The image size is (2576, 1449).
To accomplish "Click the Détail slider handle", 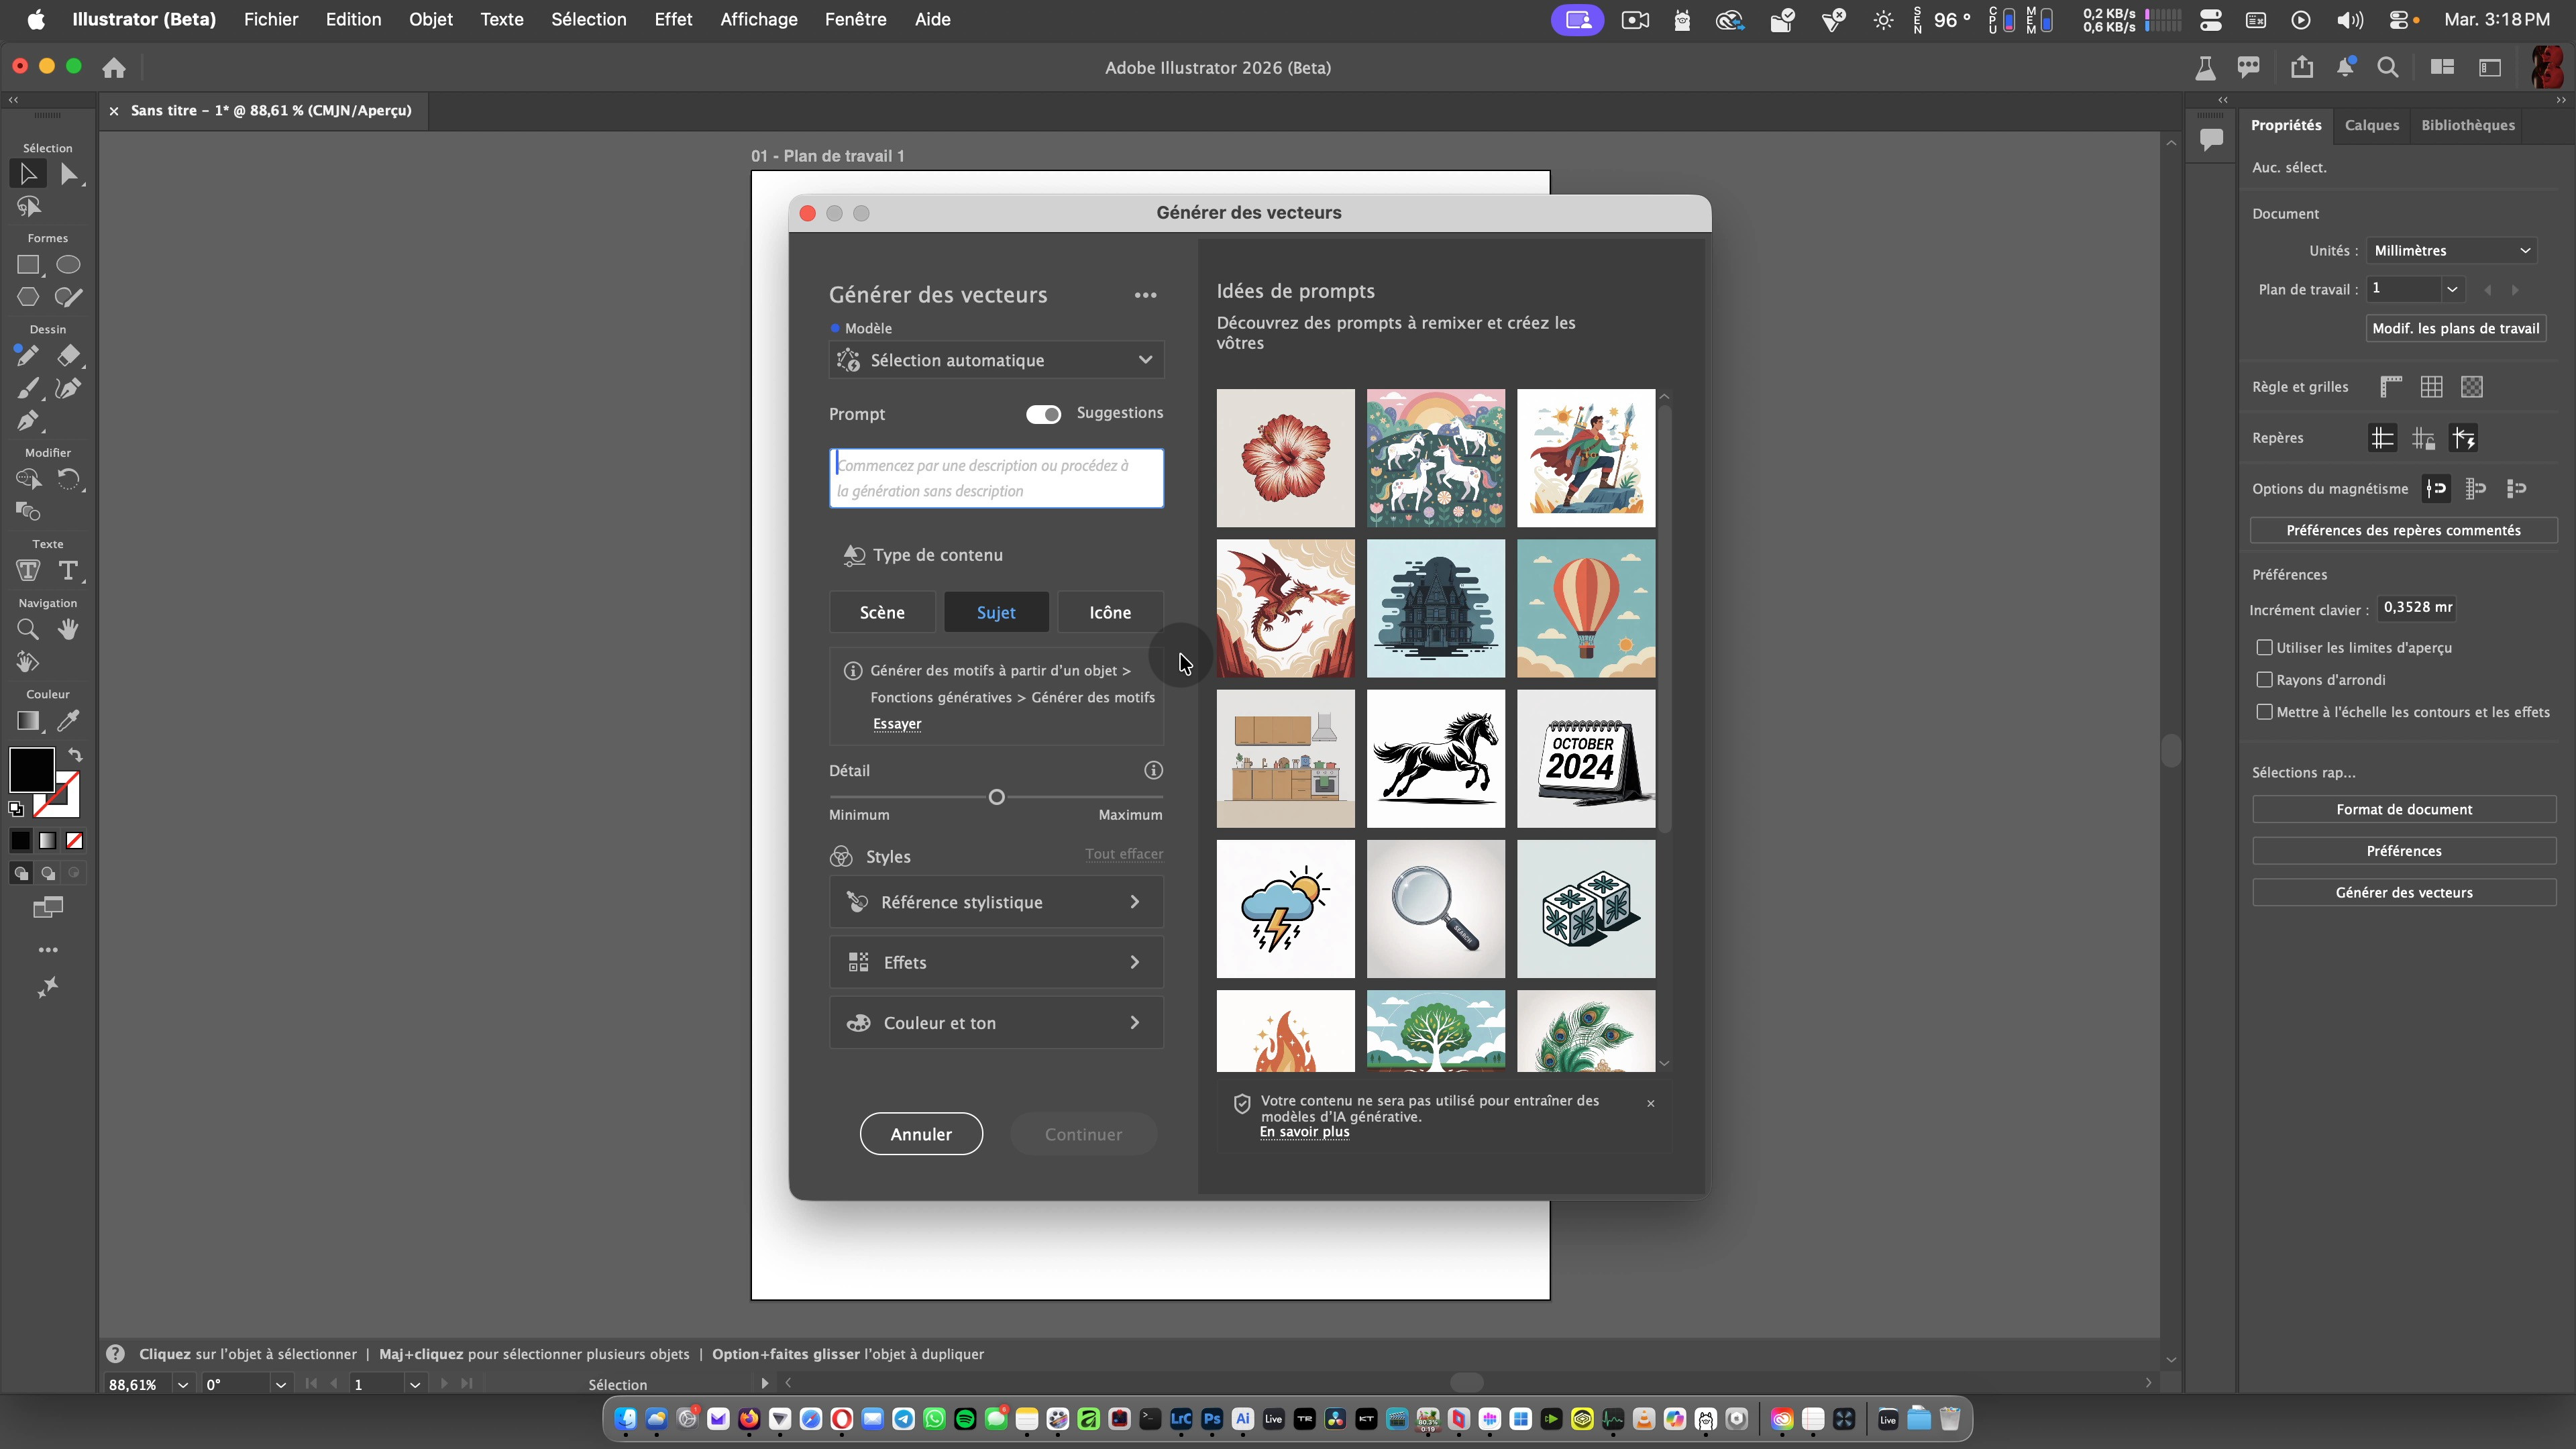I will click(x=996, y=797).
